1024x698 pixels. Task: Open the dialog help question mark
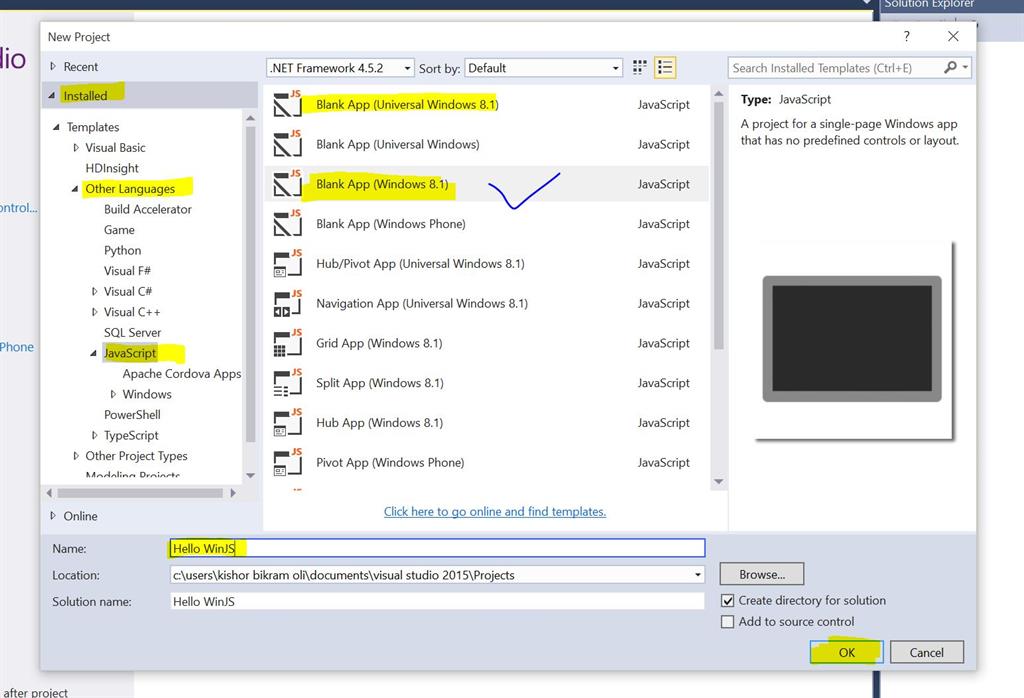(x=906, y=37)
